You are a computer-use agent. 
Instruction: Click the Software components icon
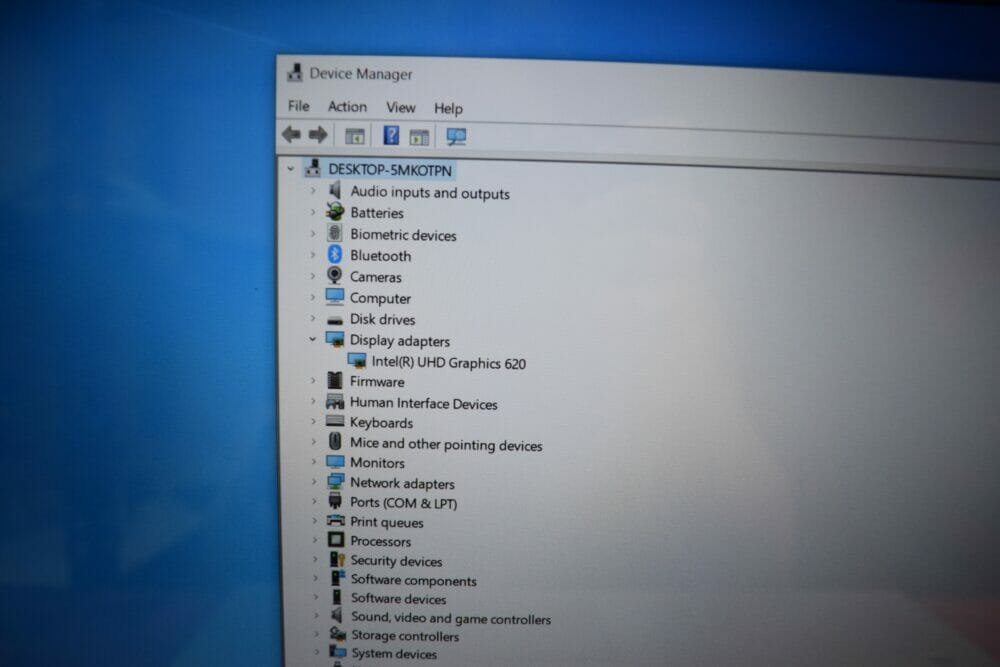point(337,578)
